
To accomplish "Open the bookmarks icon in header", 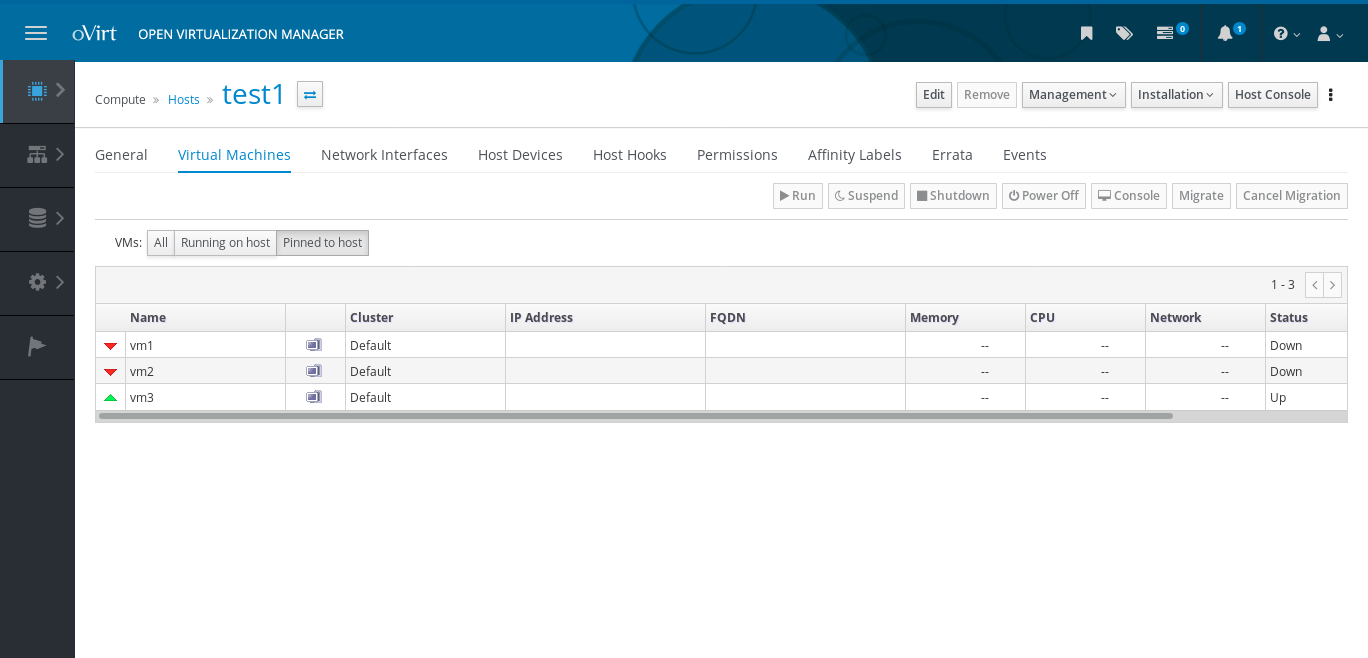I will (x=1087, y=33).
